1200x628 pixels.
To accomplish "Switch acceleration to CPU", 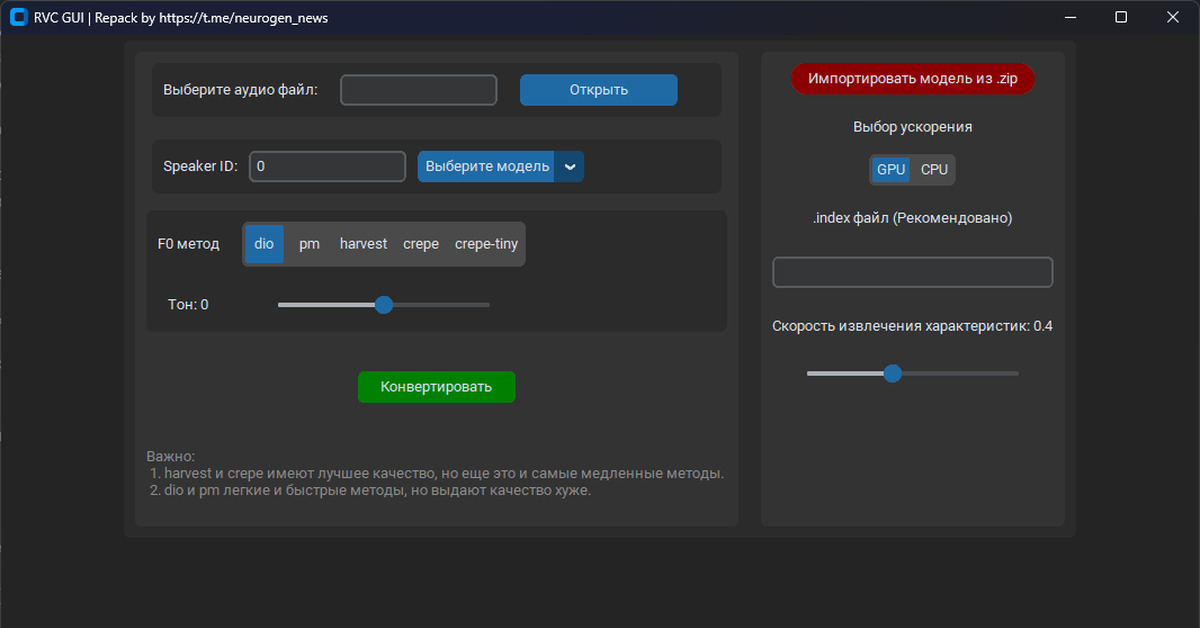I will (x=934, y=170).
